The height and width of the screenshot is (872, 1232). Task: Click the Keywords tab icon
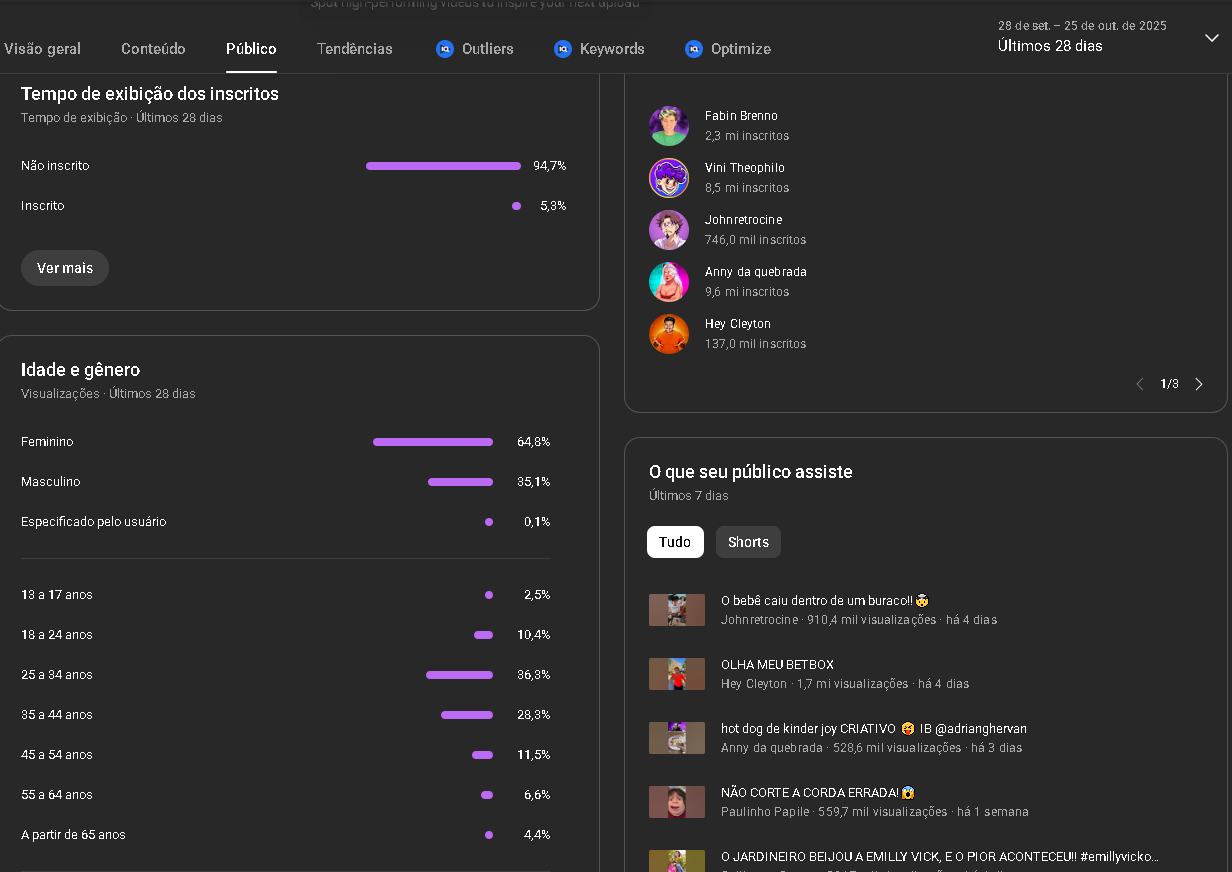(x=563, y=49)
